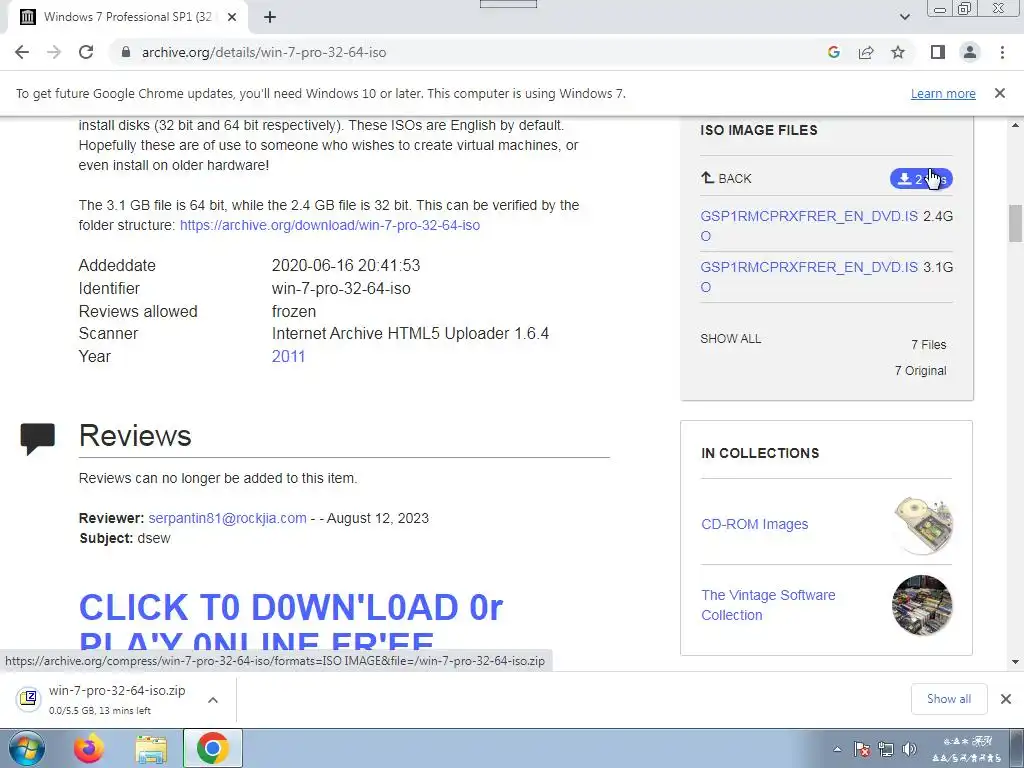Go BACK in ISO image files list
Screen dimensions: 1024x768
(726, 178)
